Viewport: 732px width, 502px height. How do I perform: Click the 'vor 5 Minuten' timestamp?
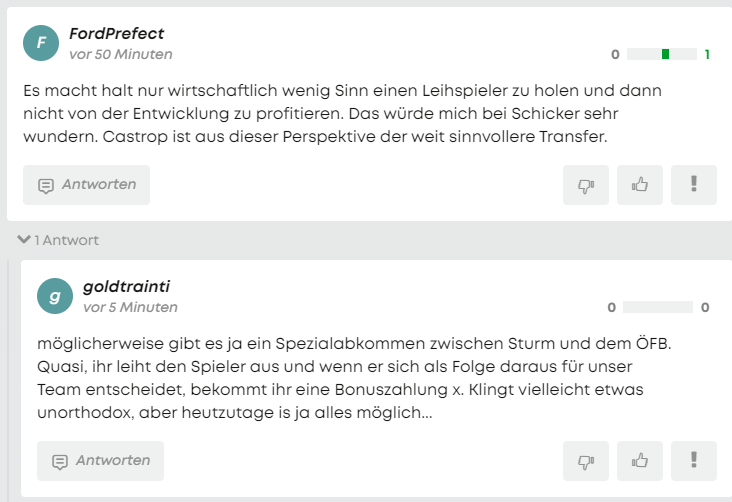tap(130, 307)
